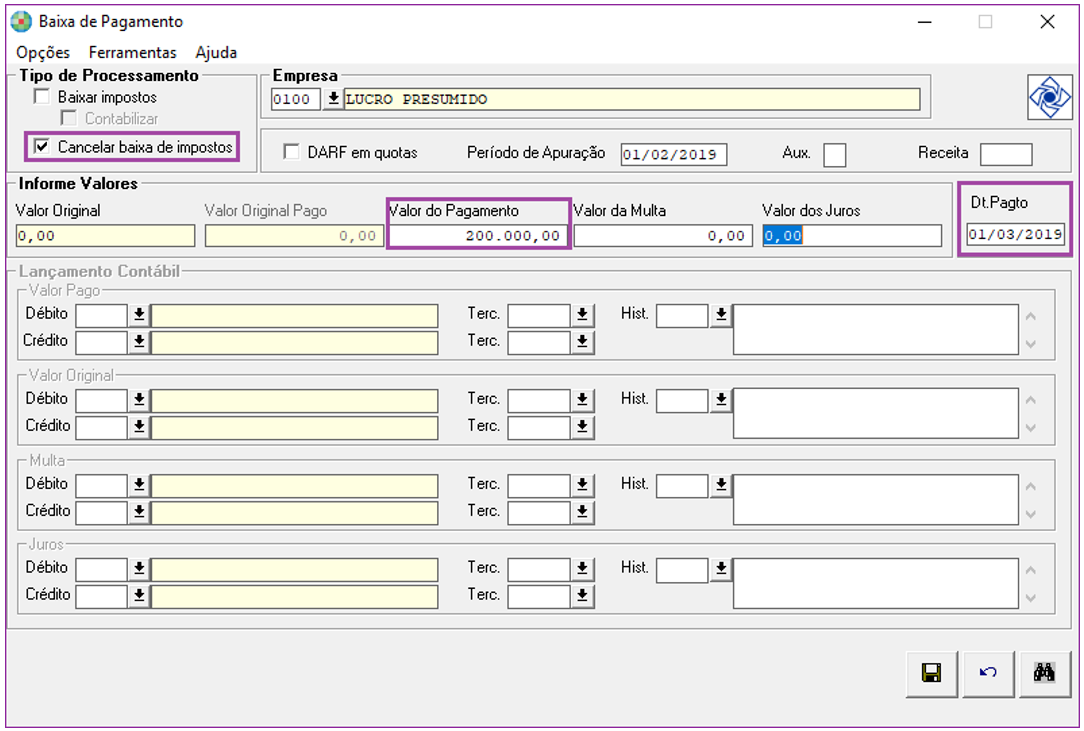Click scroll down arrow of Juros history

click(x=1031, y=597)
